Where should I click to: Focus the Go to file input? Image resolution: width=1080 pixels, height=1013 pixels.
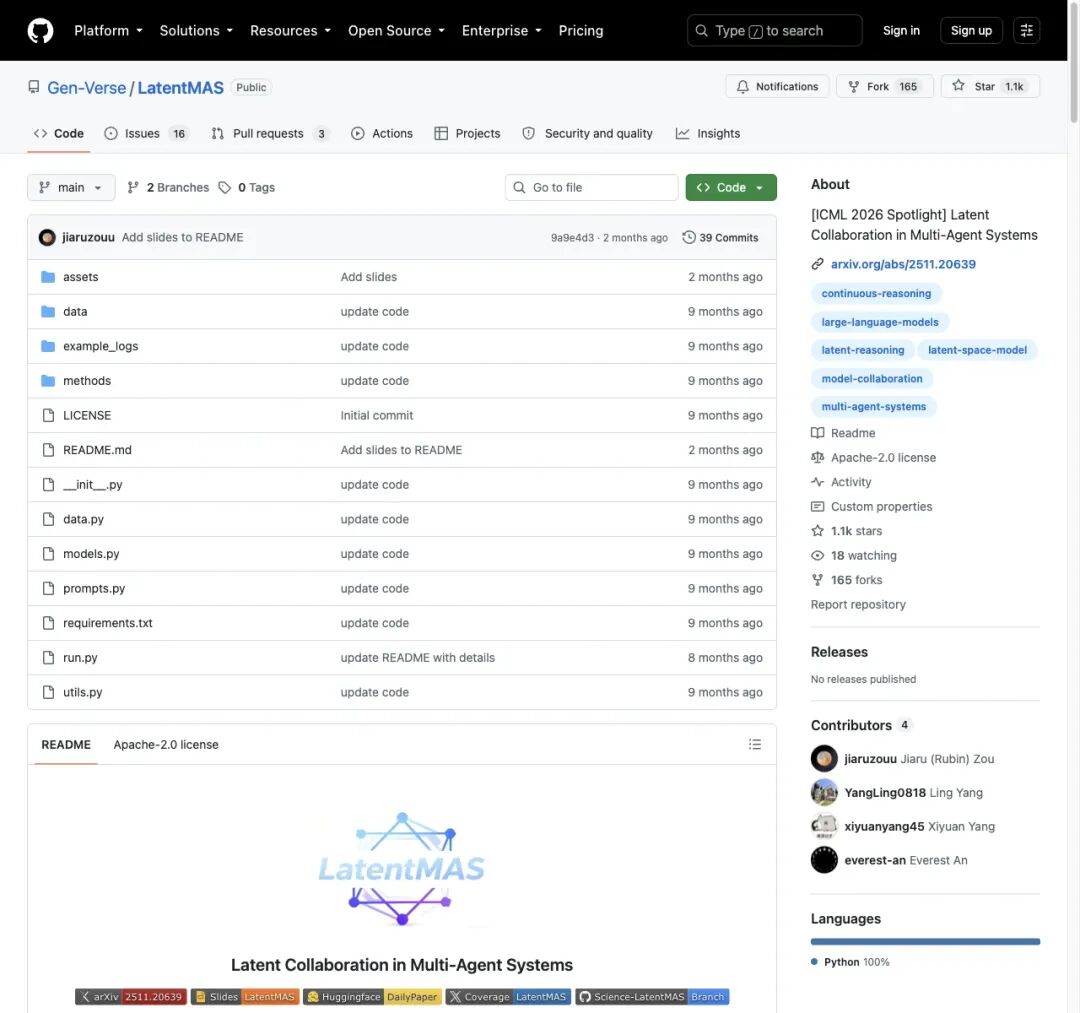pyautogui.click(x=592, y=187)
